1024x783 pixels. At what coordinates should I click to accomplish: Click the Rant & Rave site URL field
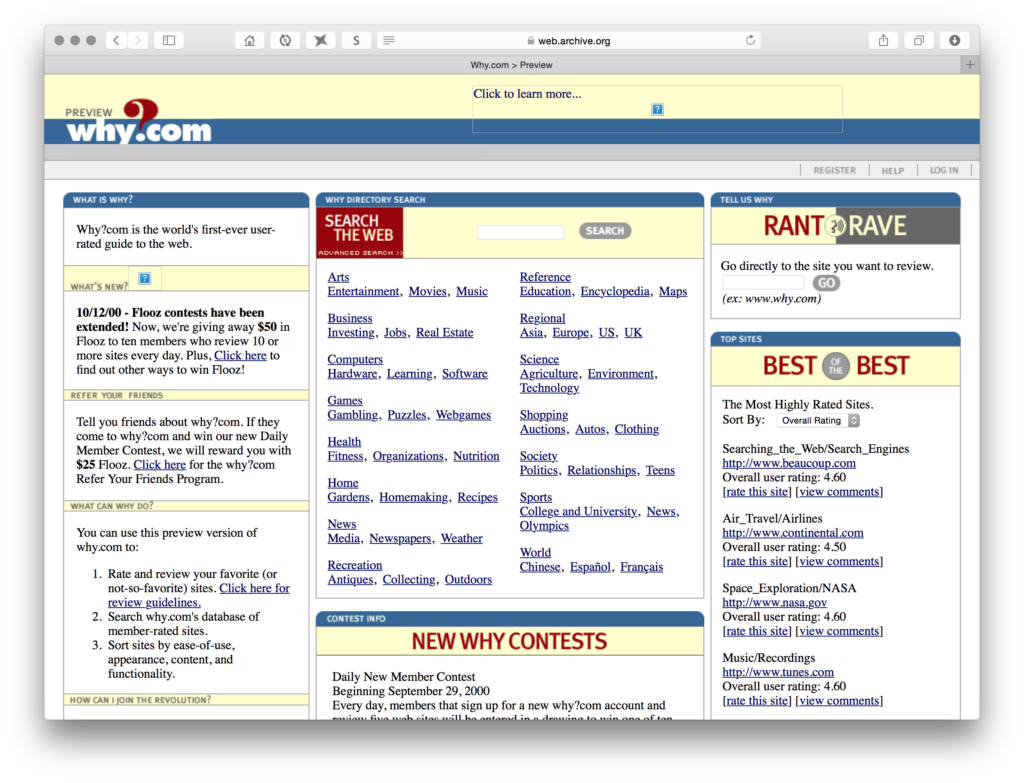tap(762, 284)
